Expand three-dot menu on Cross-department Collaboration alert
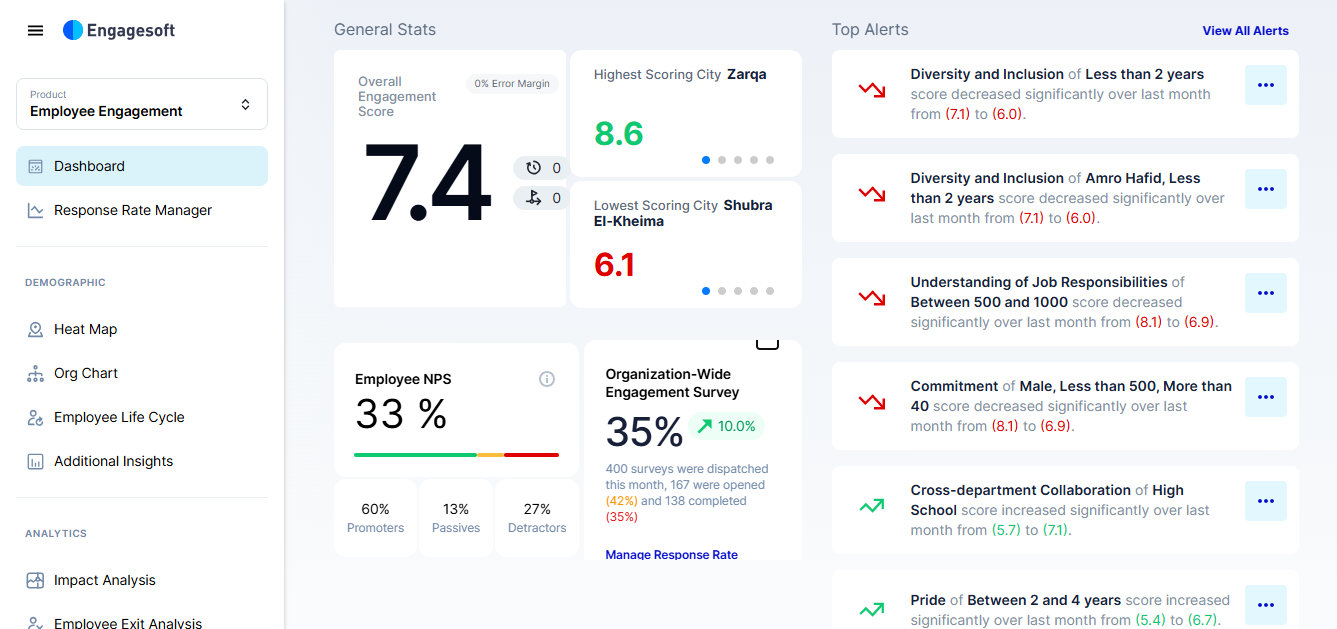The image size is (1337, 629). pos(1265,501)
